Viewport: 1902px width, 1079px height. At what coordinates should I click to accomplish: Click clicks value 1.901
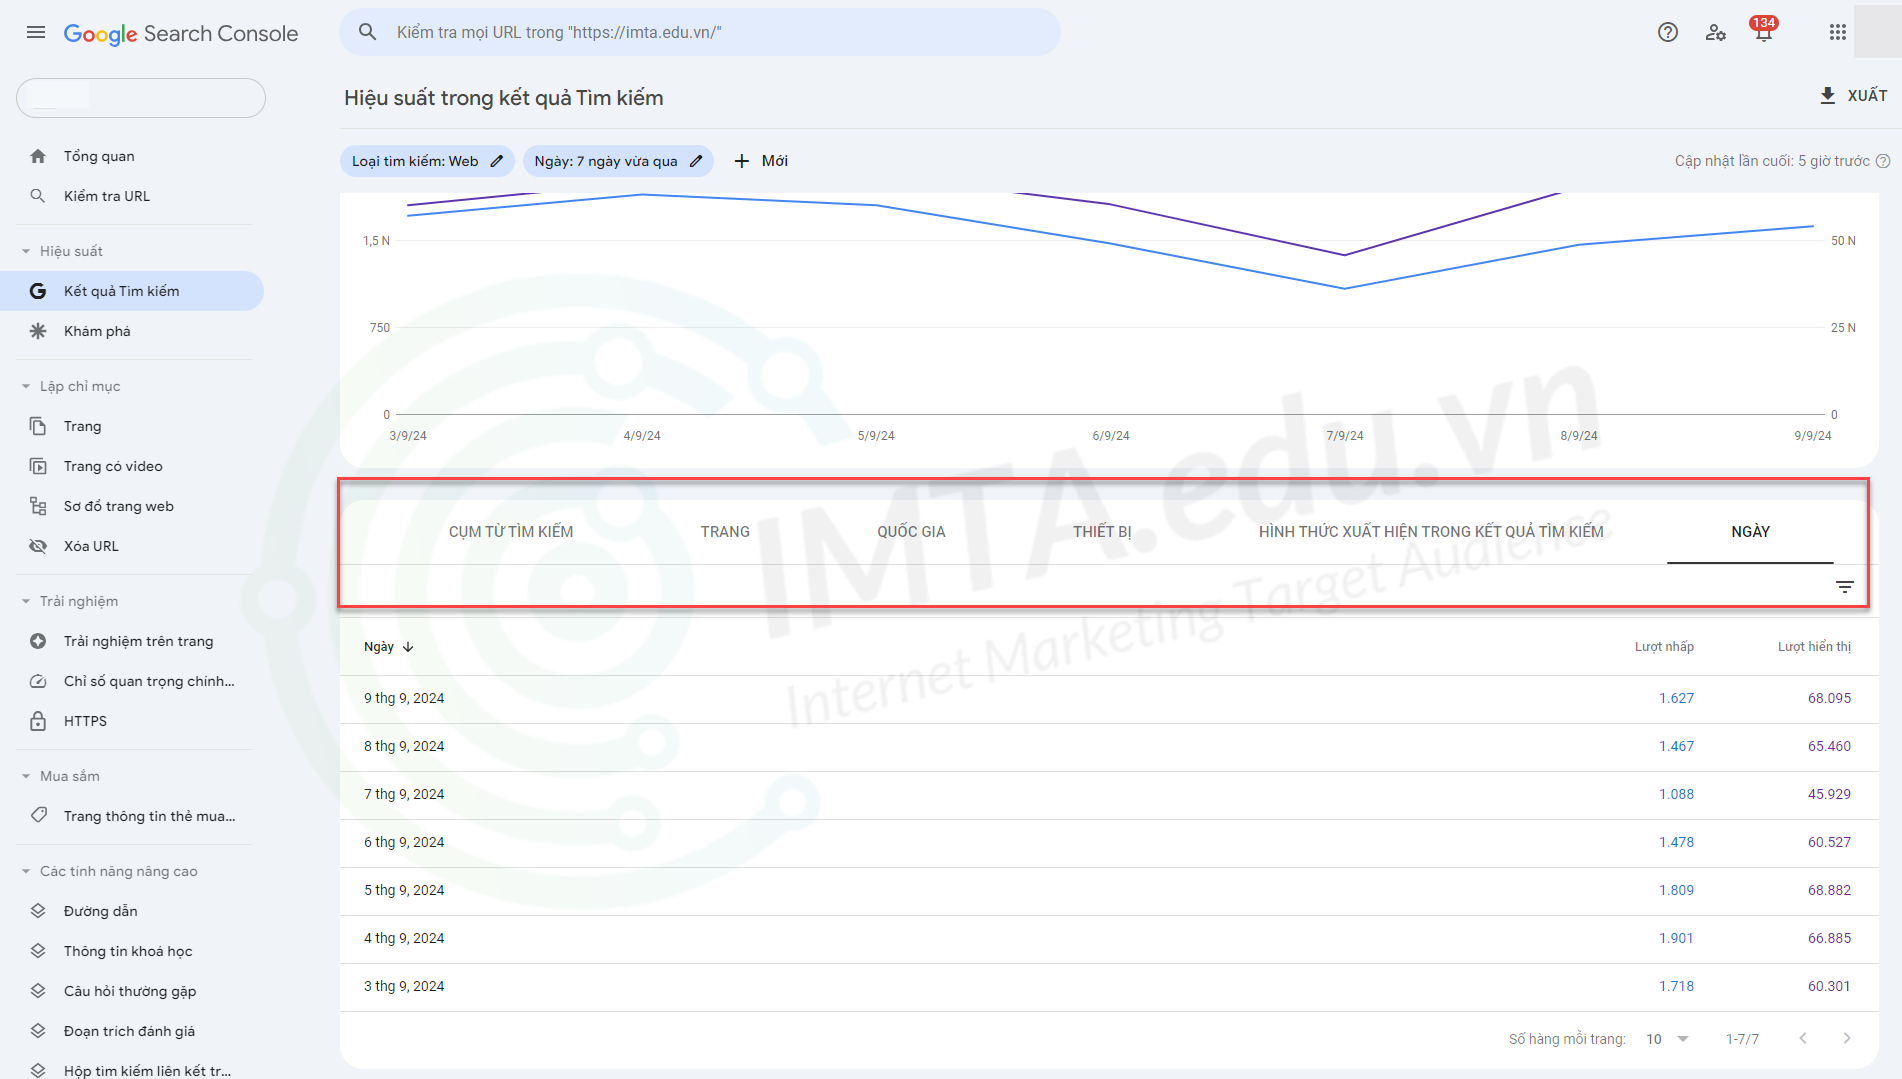(x=1676, y=938)
